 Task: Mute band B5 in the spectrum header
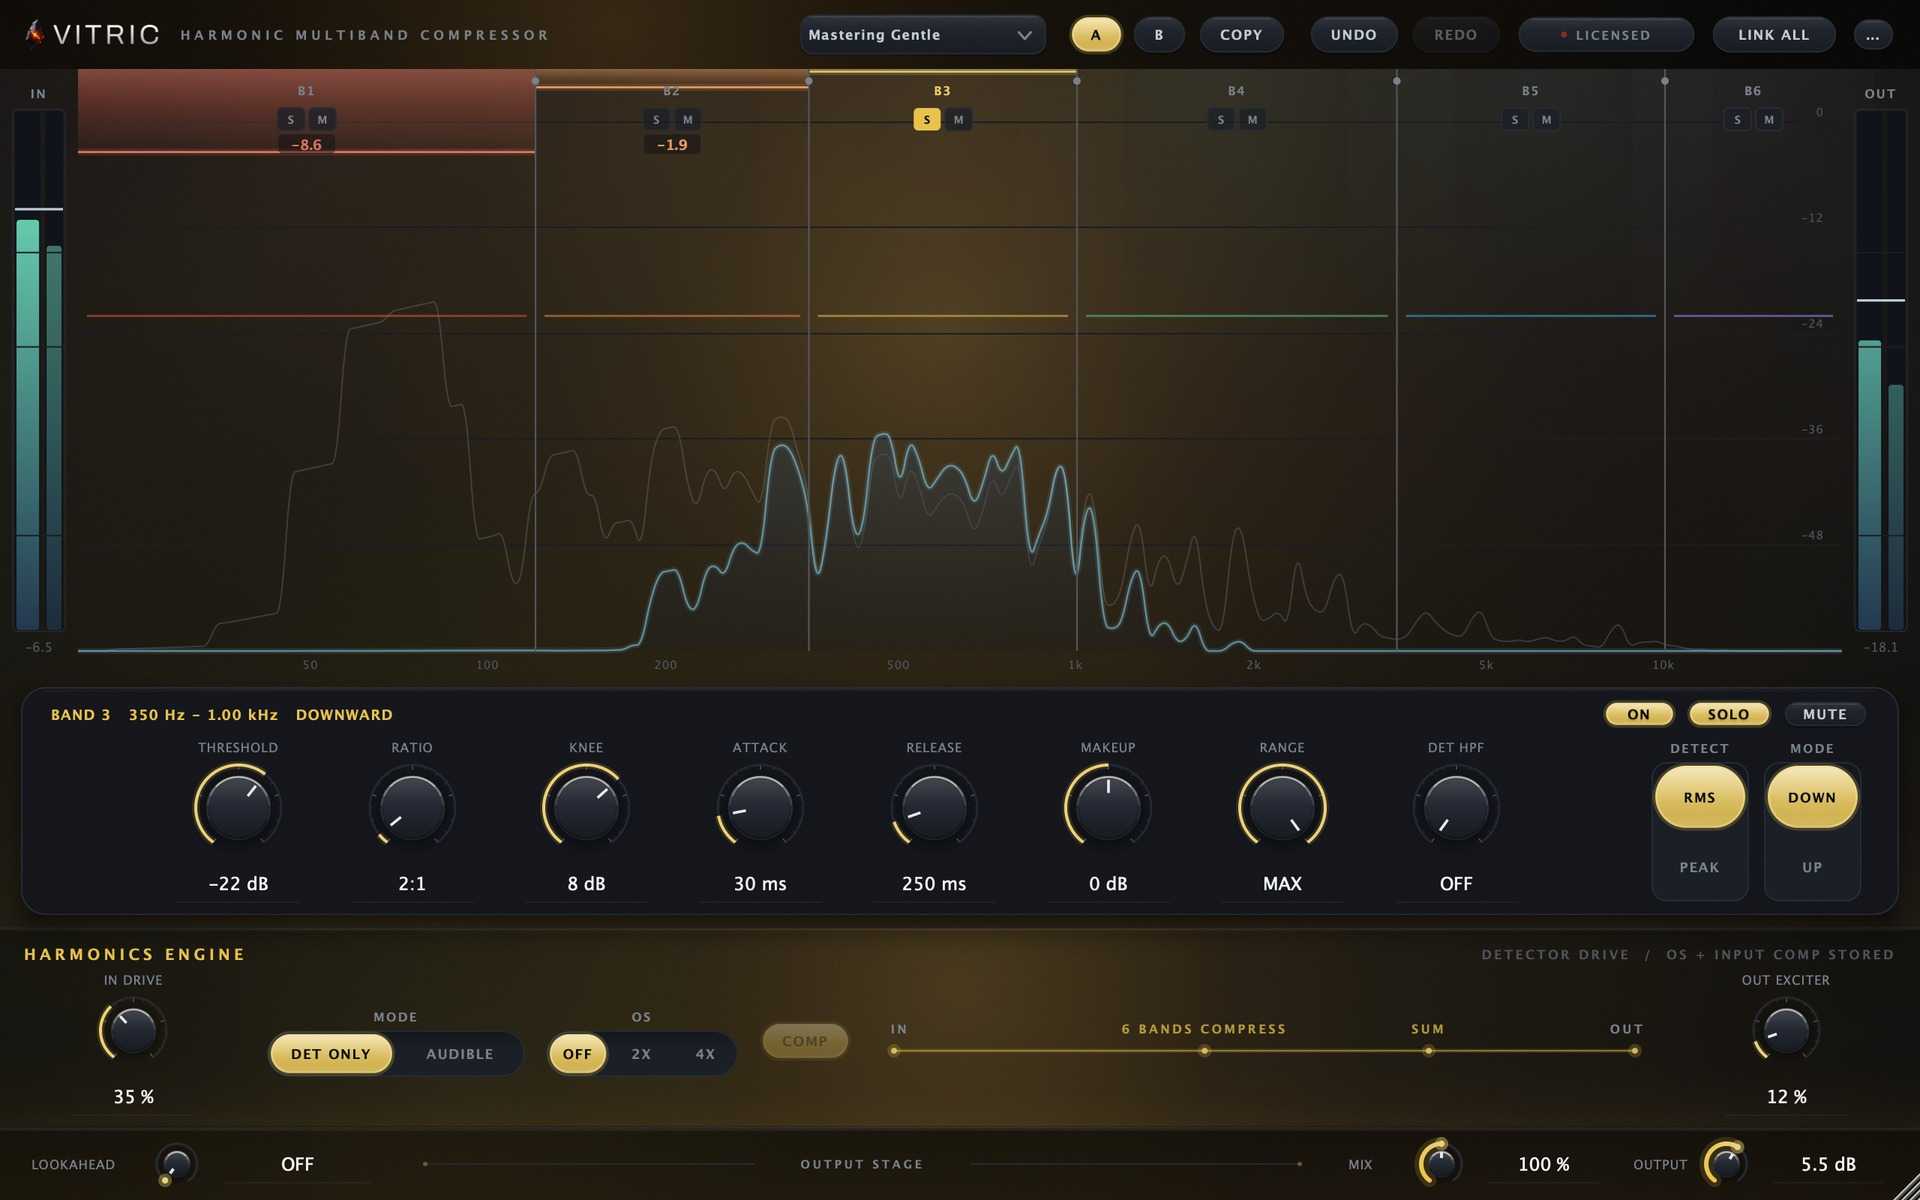1547,120
